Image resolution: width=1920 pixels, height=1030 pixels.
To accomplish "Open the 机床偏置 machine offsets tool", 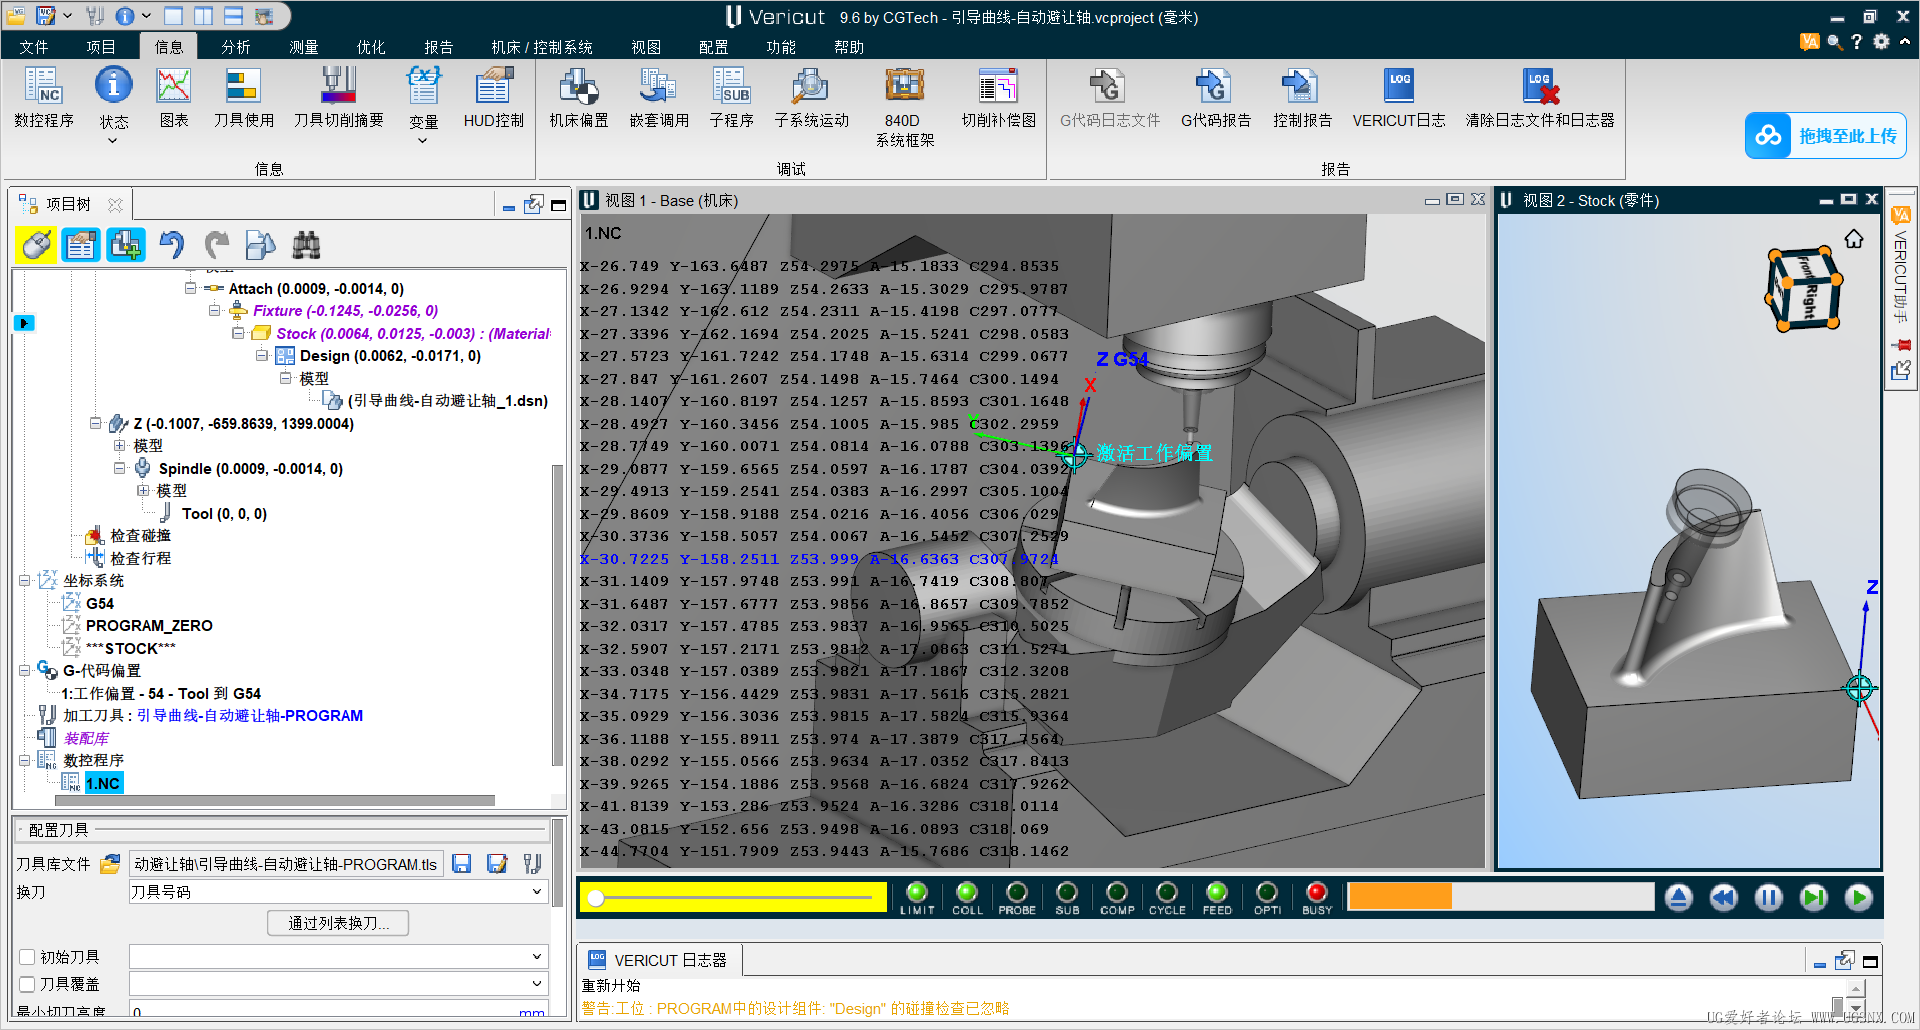I will pyautogui.click(x=579, y=98).
